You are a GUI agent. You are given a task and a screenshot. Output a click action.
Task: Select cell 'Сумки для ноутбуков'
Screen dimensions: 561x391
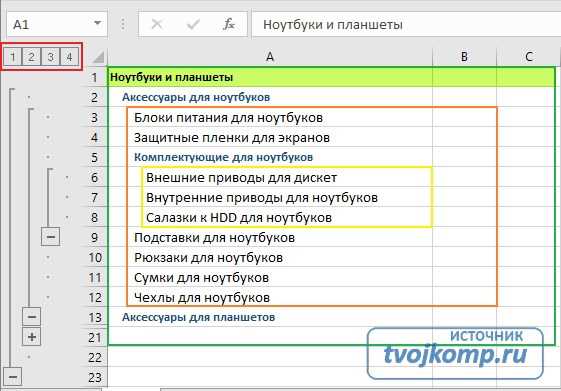270,278
